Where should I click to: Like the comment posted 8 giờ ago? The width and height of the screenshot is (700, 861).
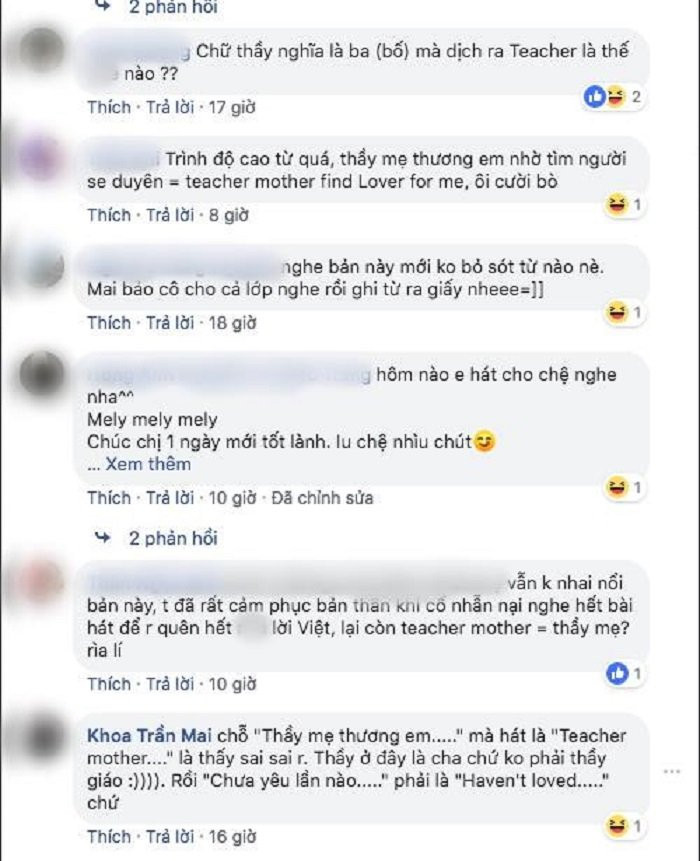tap(109, 215)
